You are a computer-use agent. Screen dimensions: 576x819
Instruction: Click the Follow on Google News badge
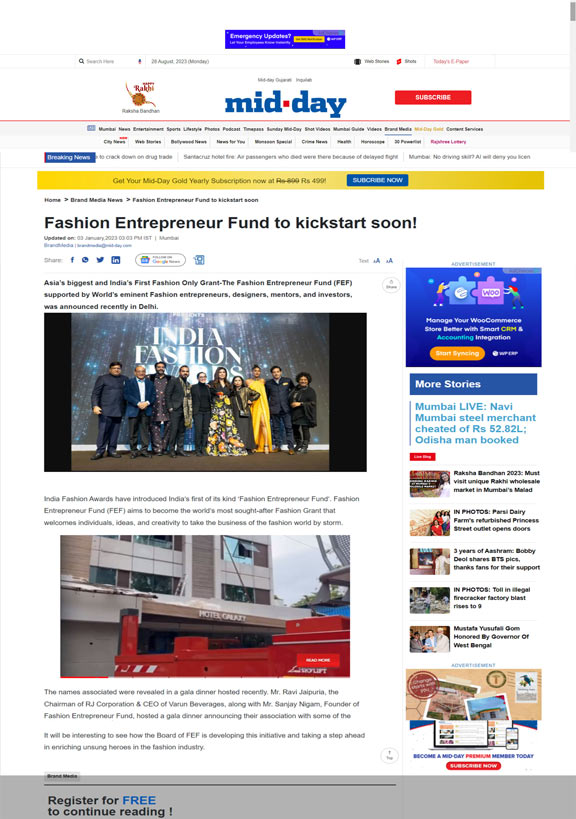[160, 260]
